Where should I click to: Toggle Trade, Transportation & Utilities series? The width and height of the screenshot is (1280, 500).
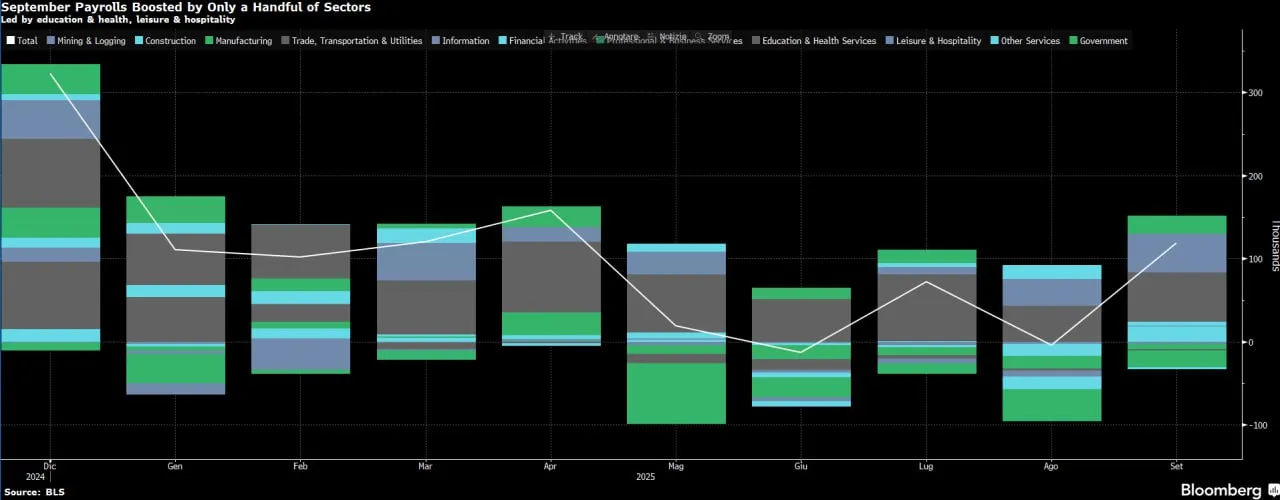pyautogui.click(x=353, y=41)
